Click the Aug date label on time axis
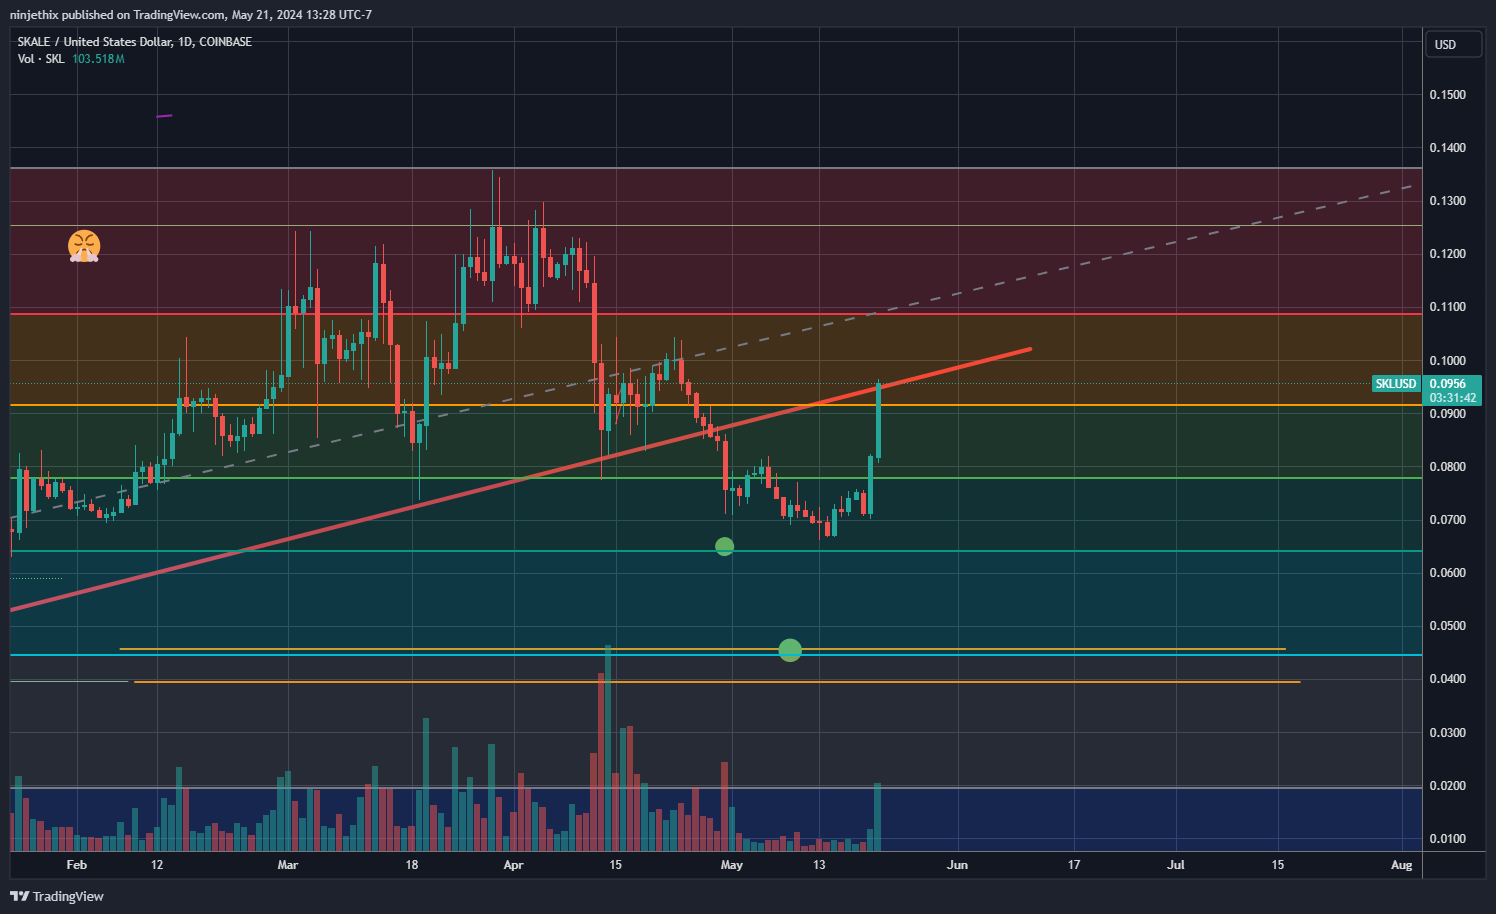This screenshot has height=914, width=1496. (1402, 865)
